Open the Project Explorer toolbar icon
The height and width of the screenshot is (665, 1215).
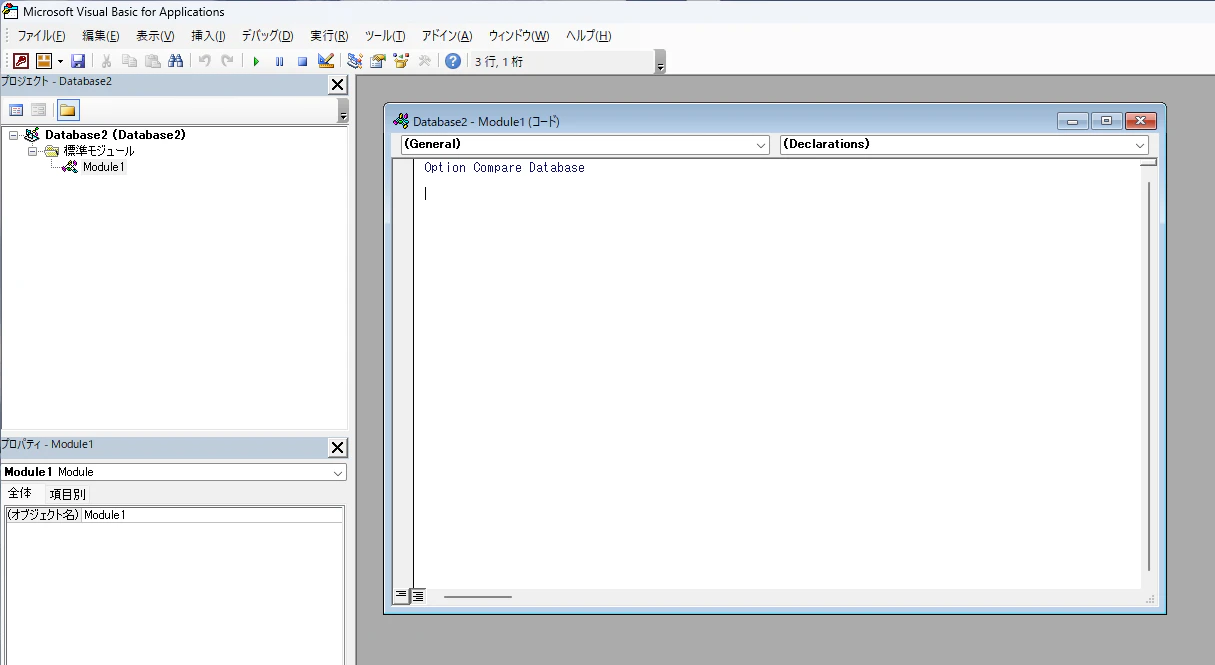coord(354,61)
